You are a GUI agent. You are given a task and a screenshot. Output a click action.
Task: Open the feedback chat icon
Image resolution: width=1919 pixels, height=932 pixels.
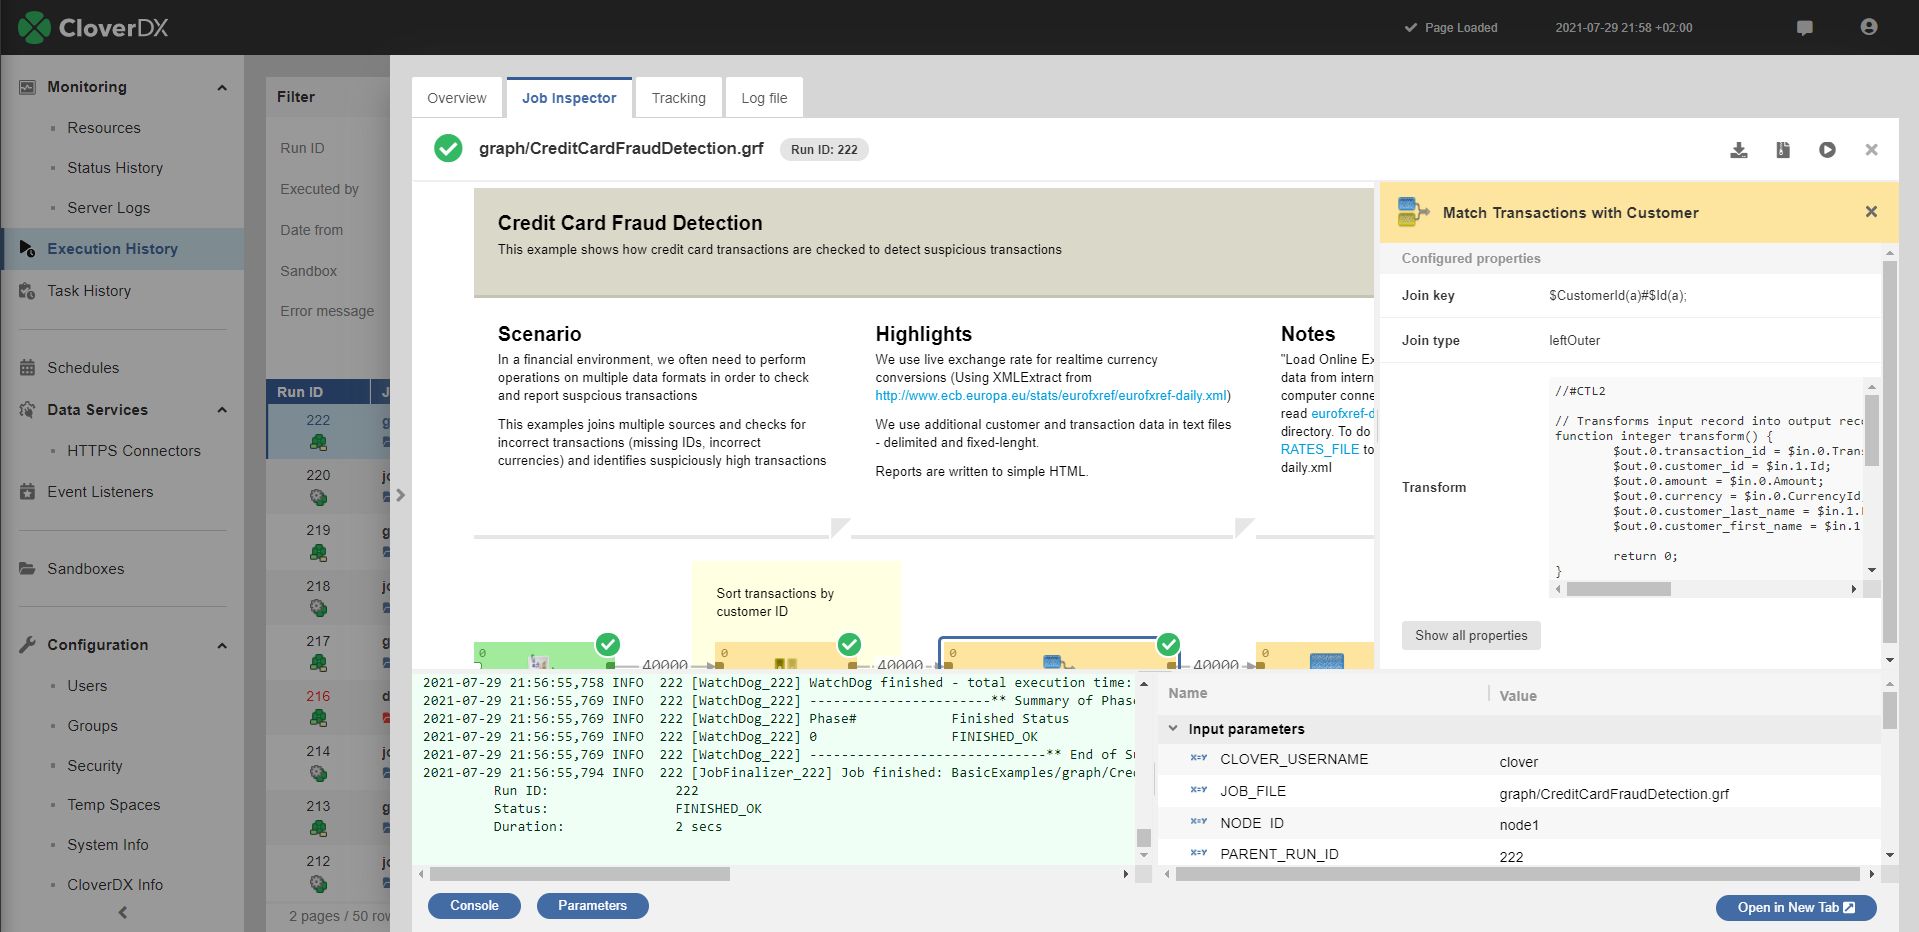pos(1805,27)
